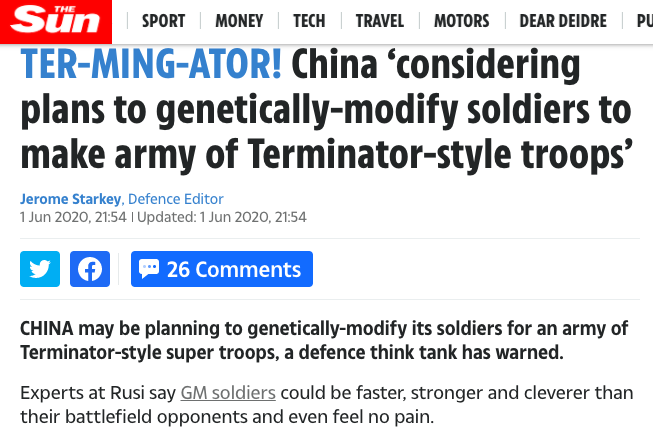Share article via Twitter icon

(40, 269)
